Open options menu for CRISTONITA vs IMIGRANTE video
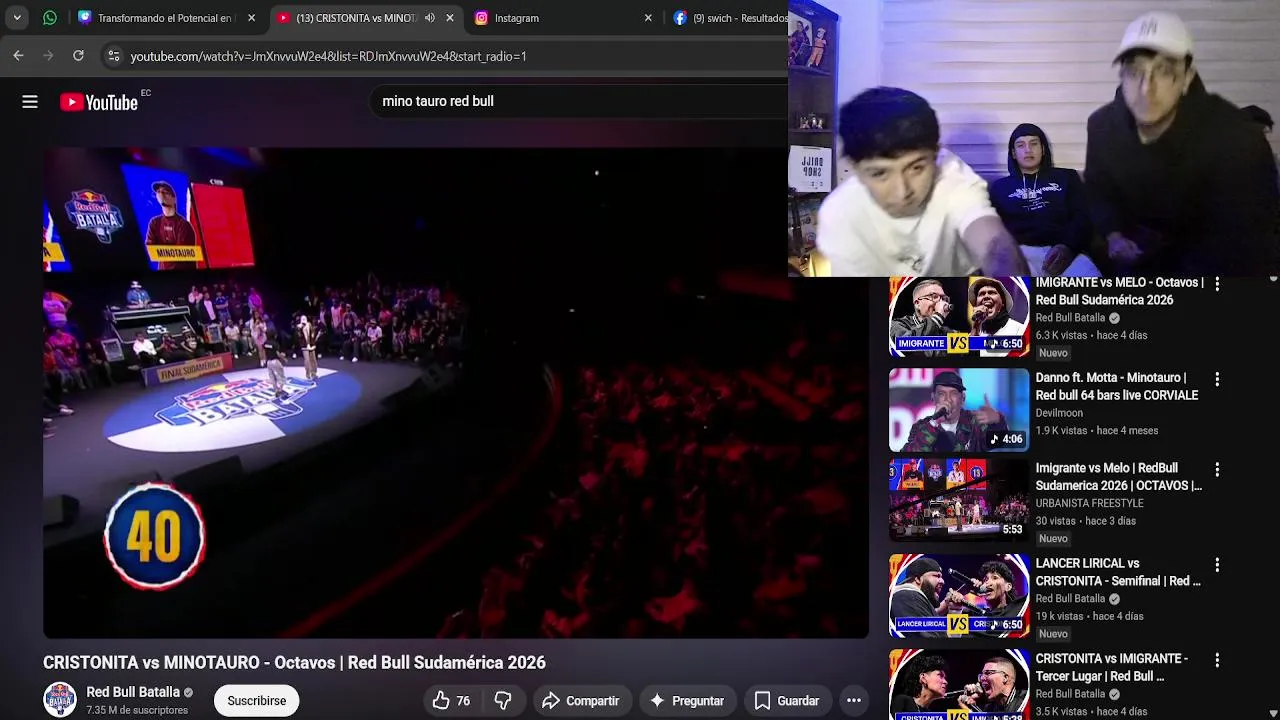The height and width of the screenshot is (720, 1280). point(1217,661)
